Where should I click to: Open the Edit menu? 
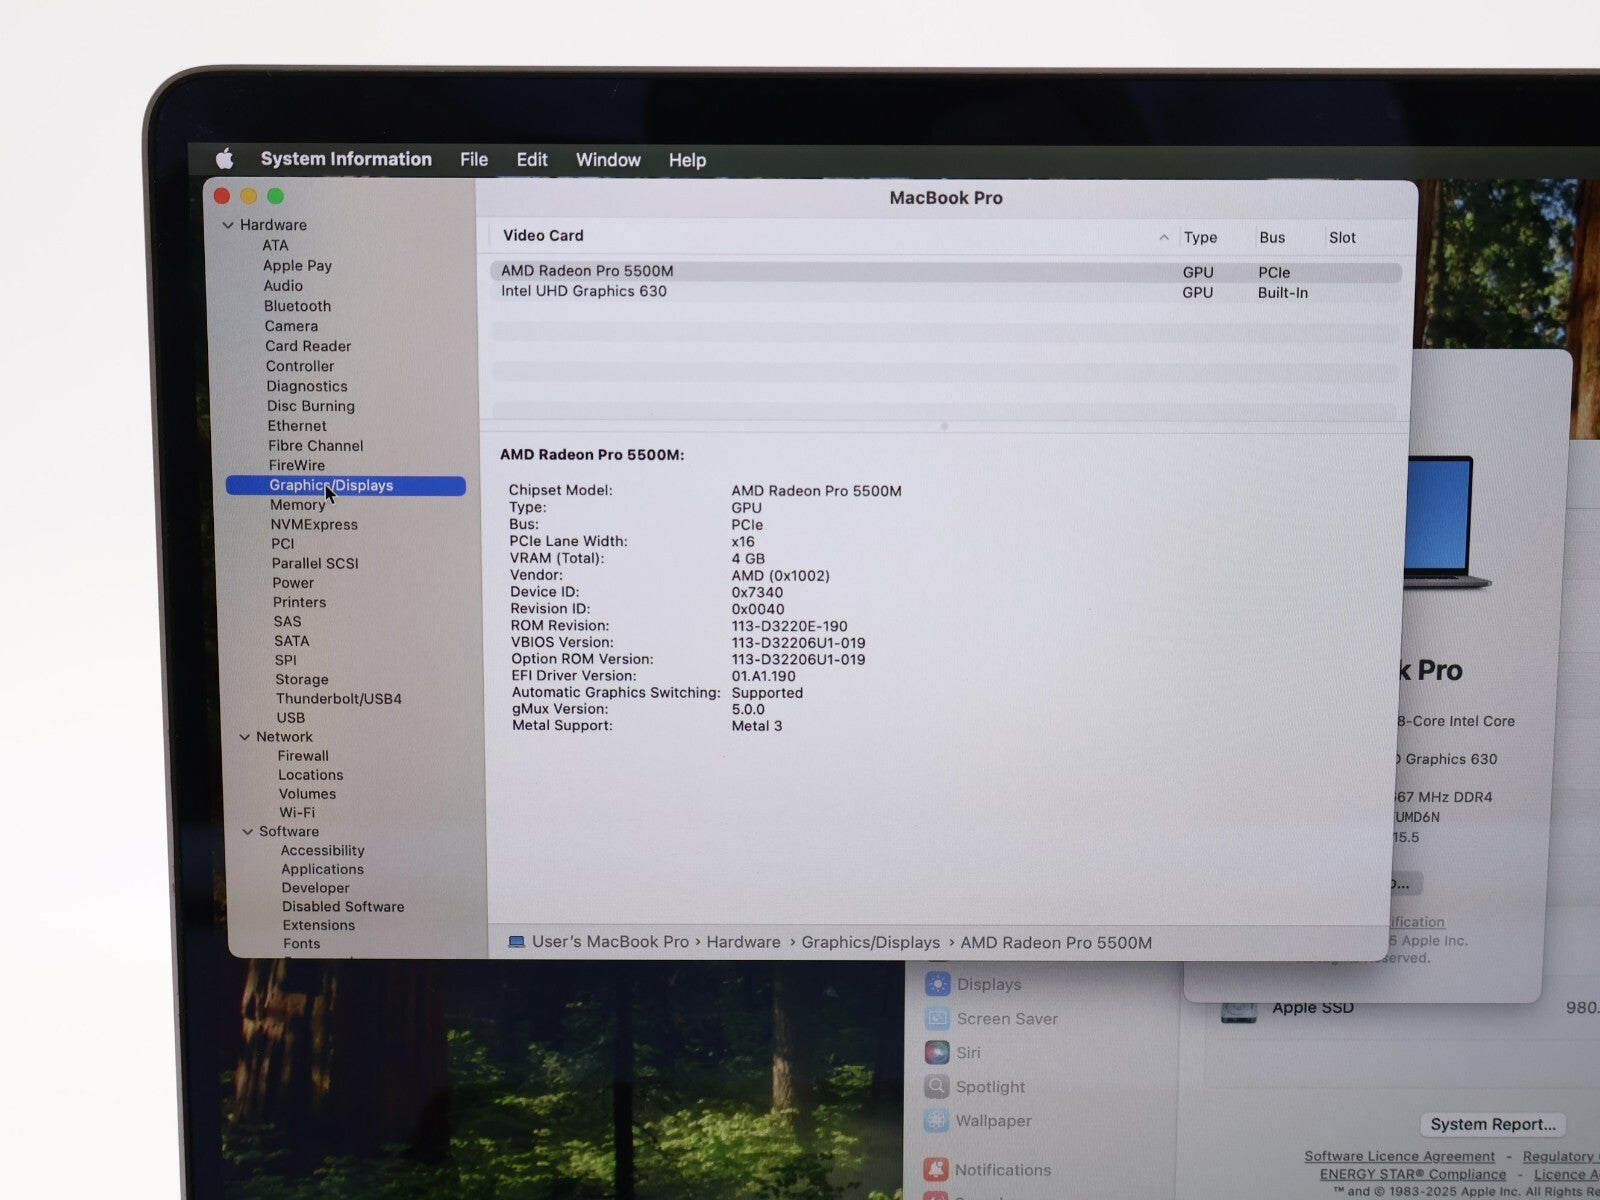click(532, 160)
